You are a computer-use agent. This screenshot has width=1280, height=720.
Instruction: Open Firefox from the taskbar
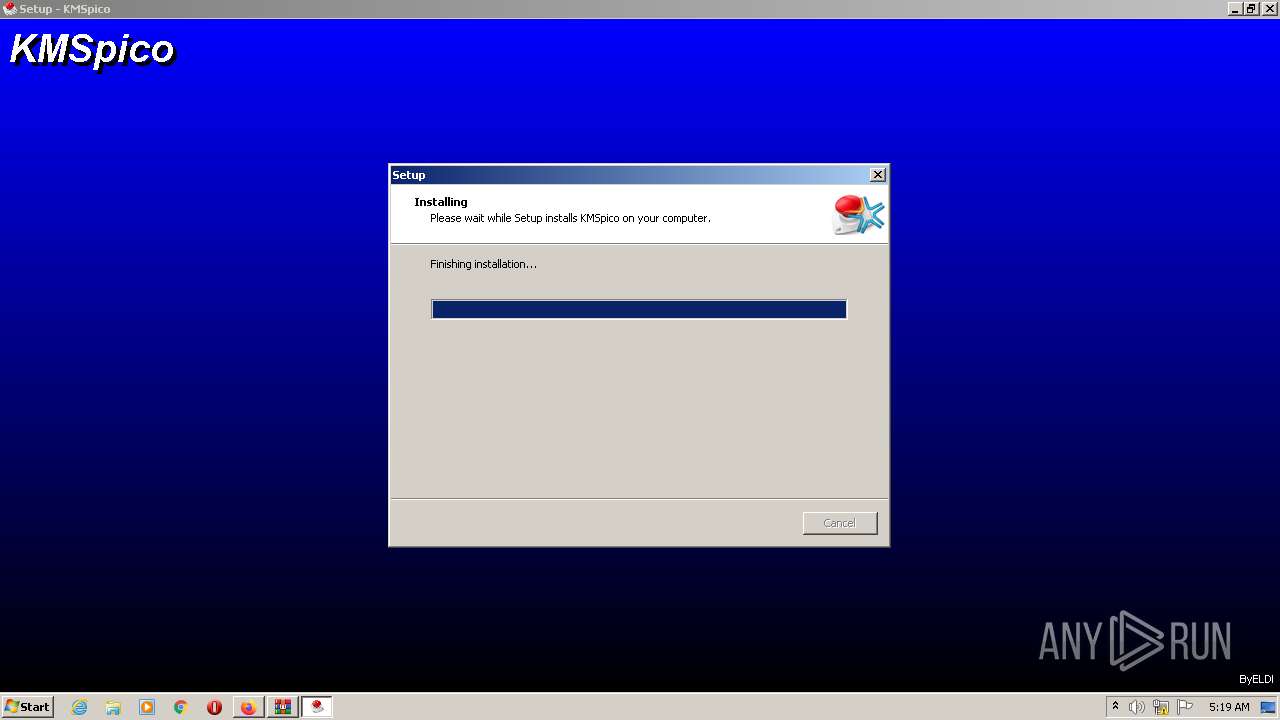248,707
